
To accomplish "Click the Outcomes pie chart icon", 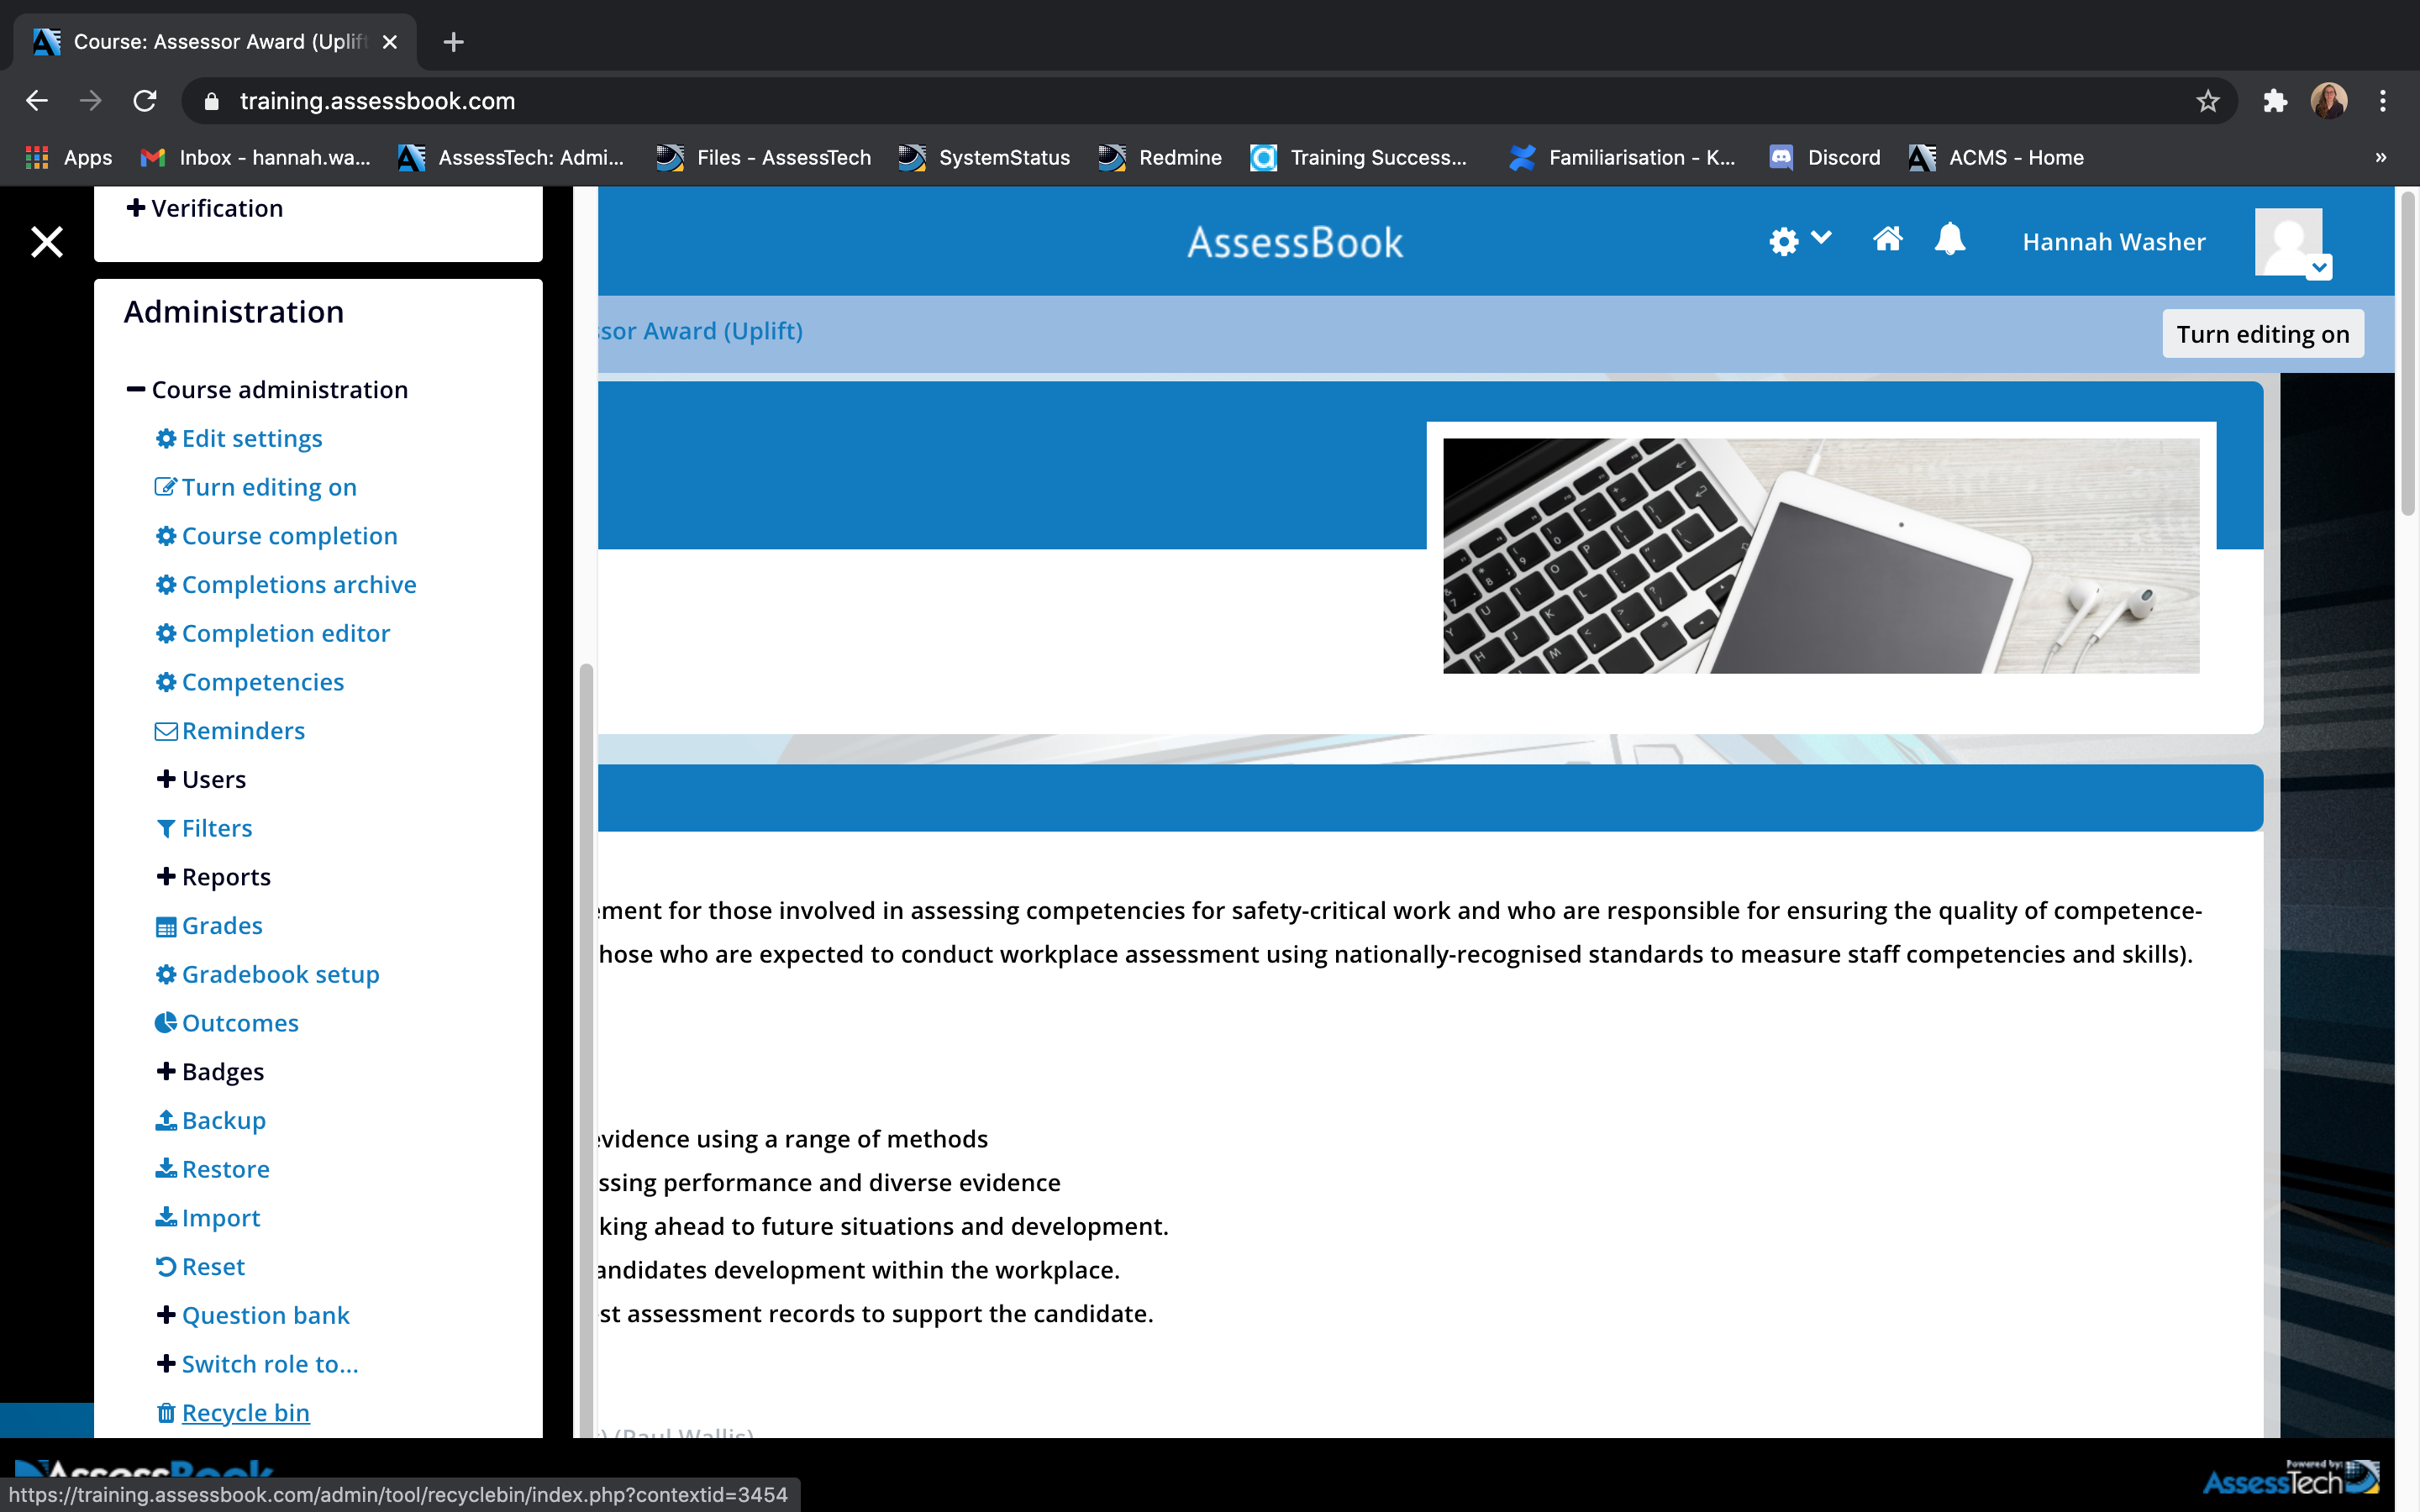I will click(166, 1023).
